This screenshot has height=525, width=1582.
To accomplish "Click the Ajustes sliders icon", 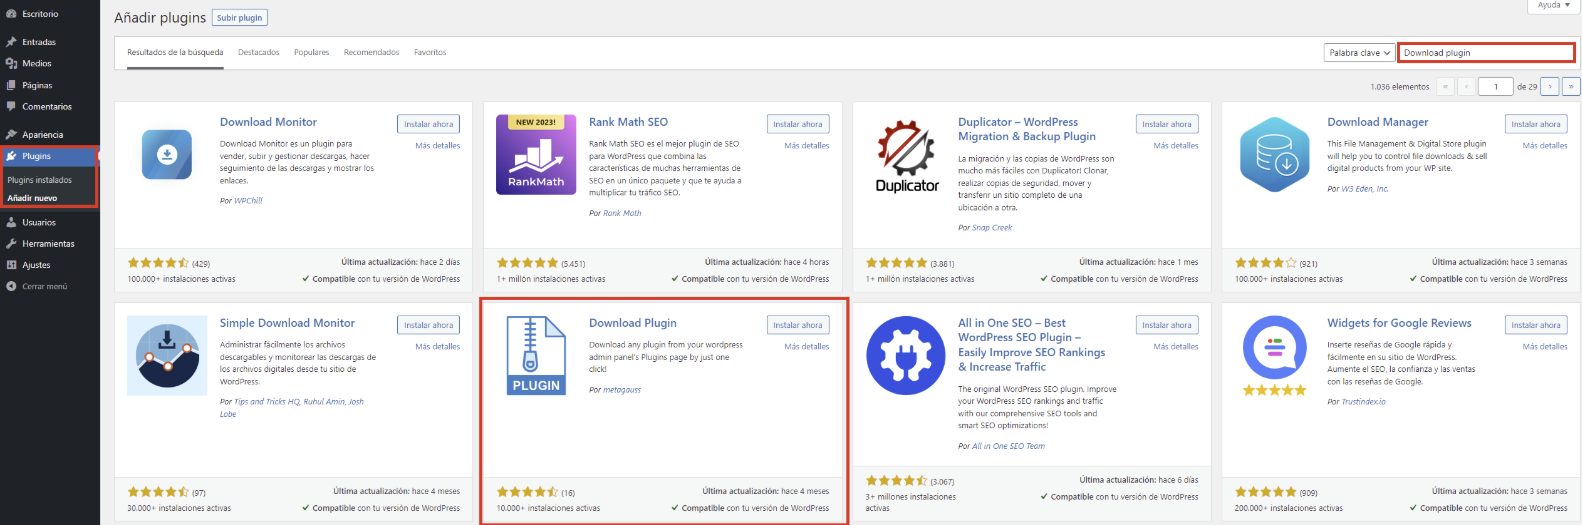I will tap(11, 265).
